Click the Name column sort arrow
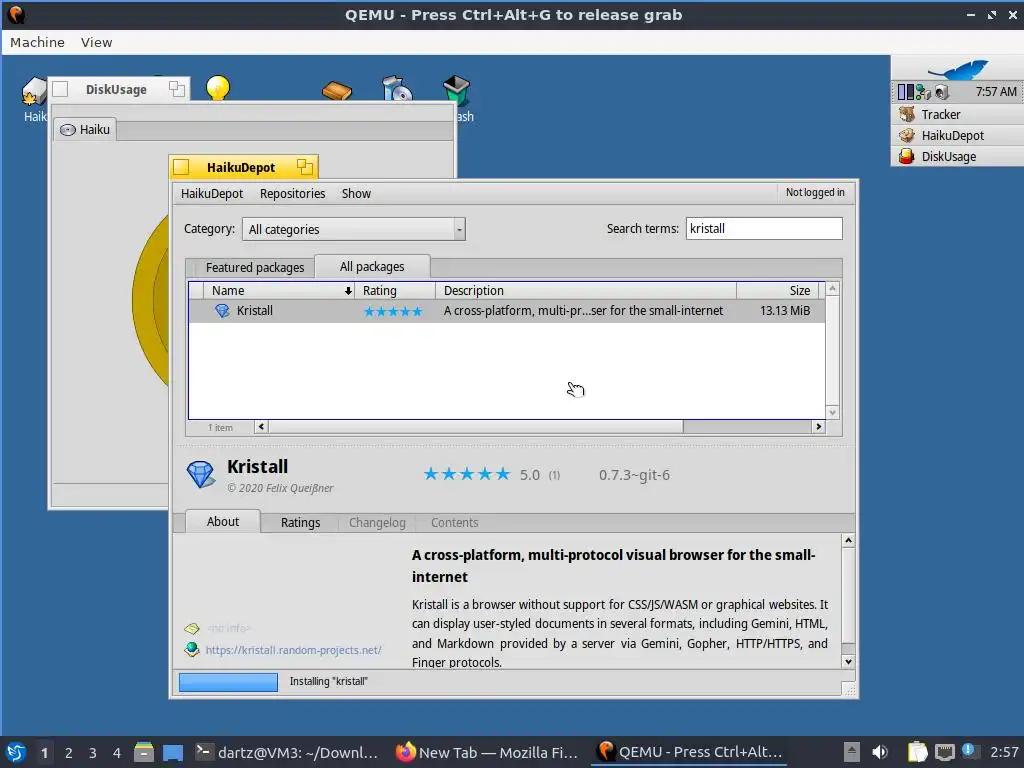 (x=348, y=291)
